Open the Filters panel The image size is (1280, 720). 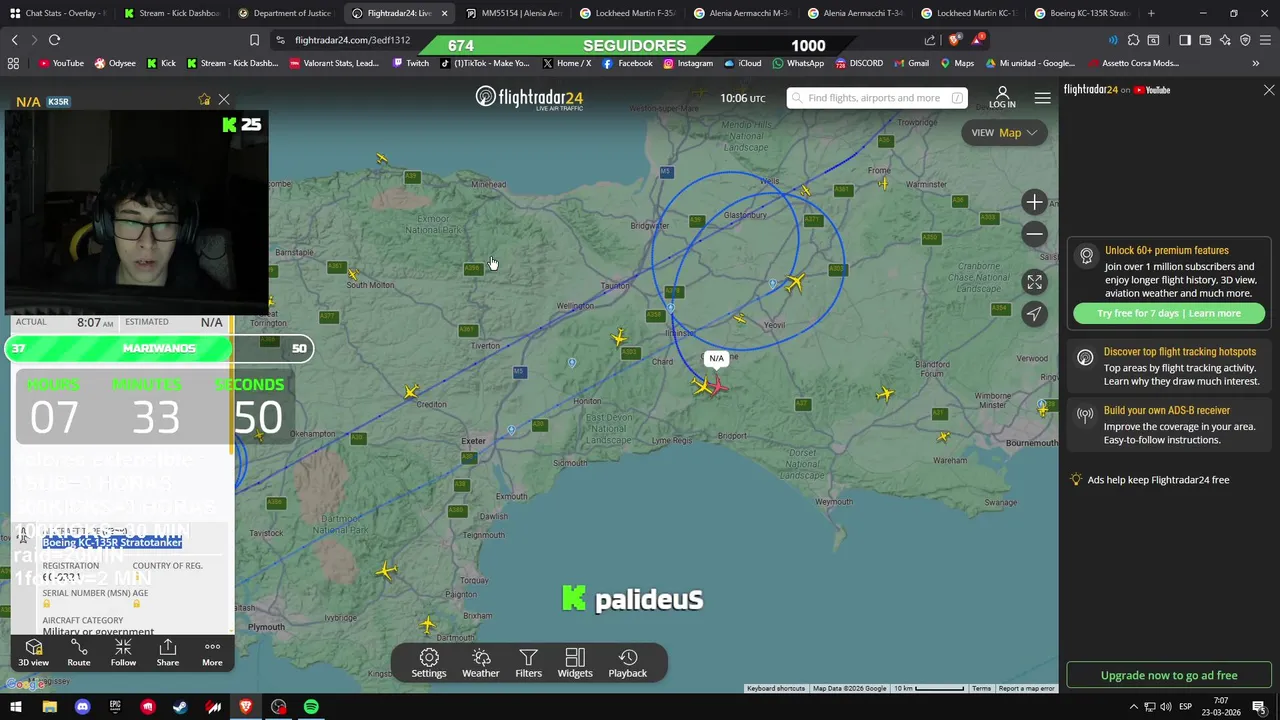coord(528,663)
